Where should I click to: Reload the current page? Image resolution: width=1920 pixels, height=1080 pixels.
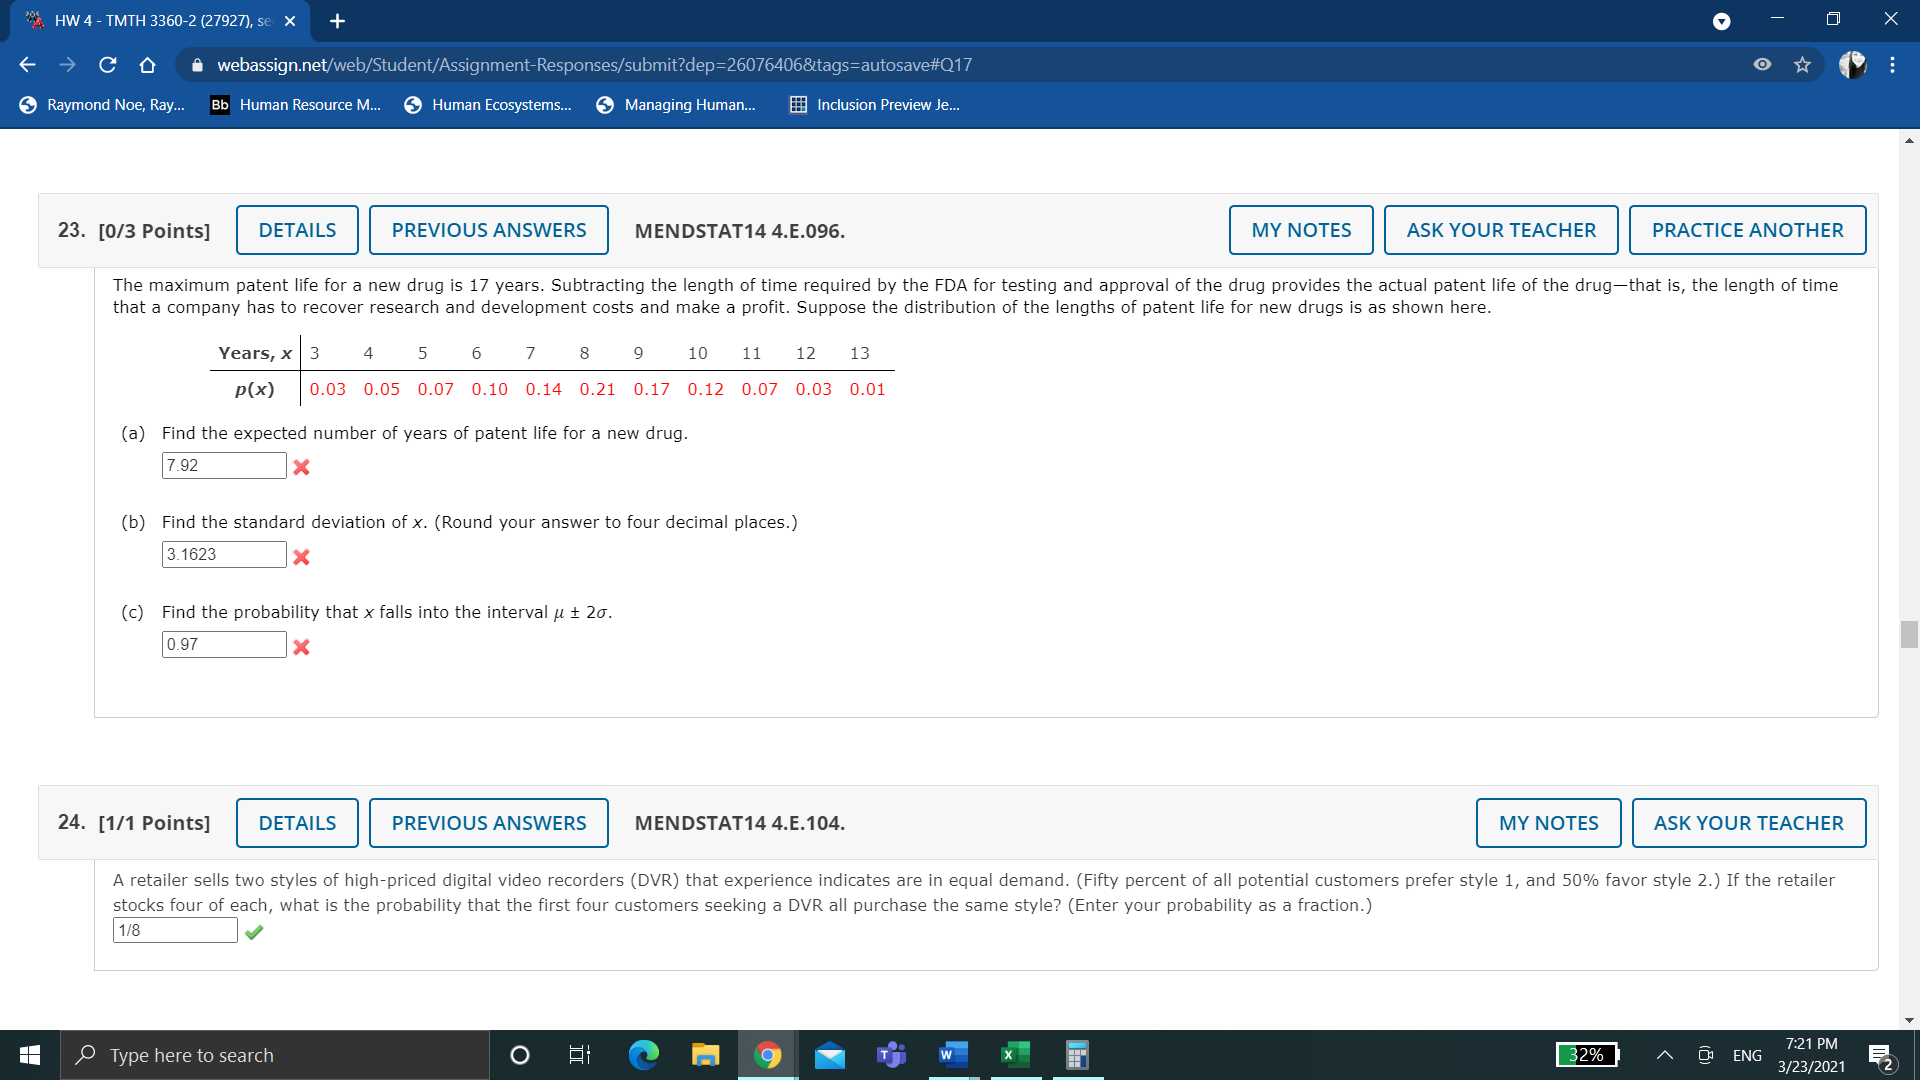[107, 64]
